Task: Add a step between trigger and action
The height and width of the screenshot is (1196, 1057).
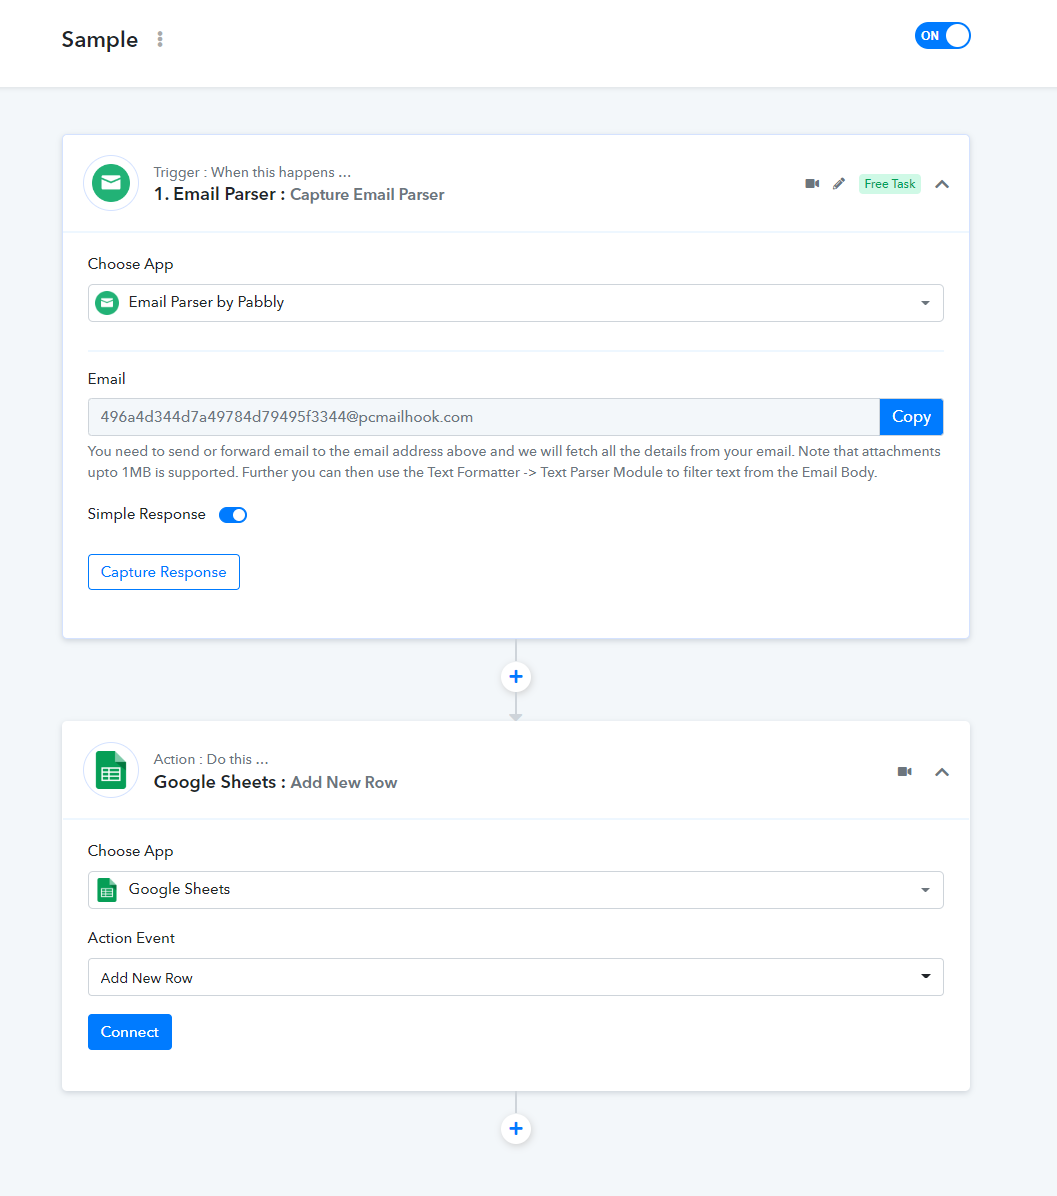Action: 516,677
